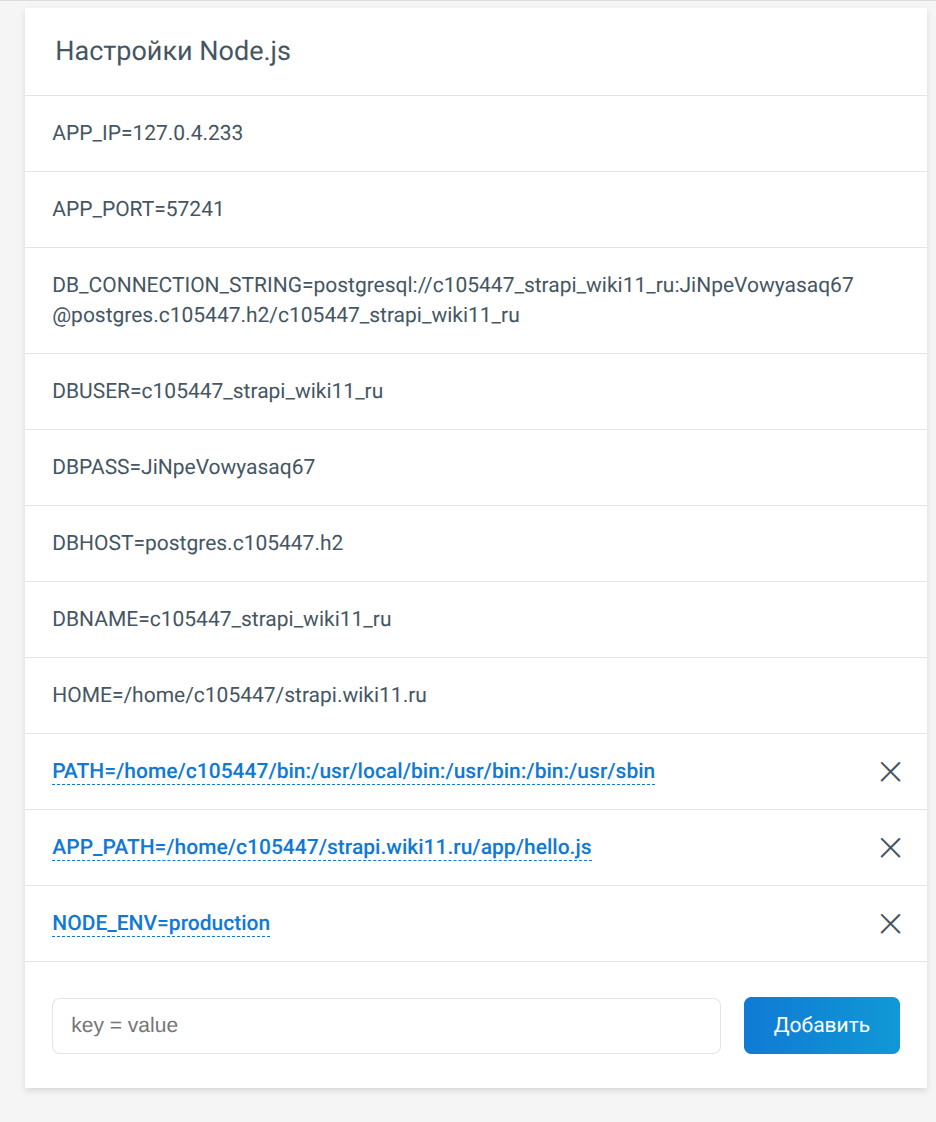Remove the PATH variable with its X icon
936x1122 pixels.
890,771
